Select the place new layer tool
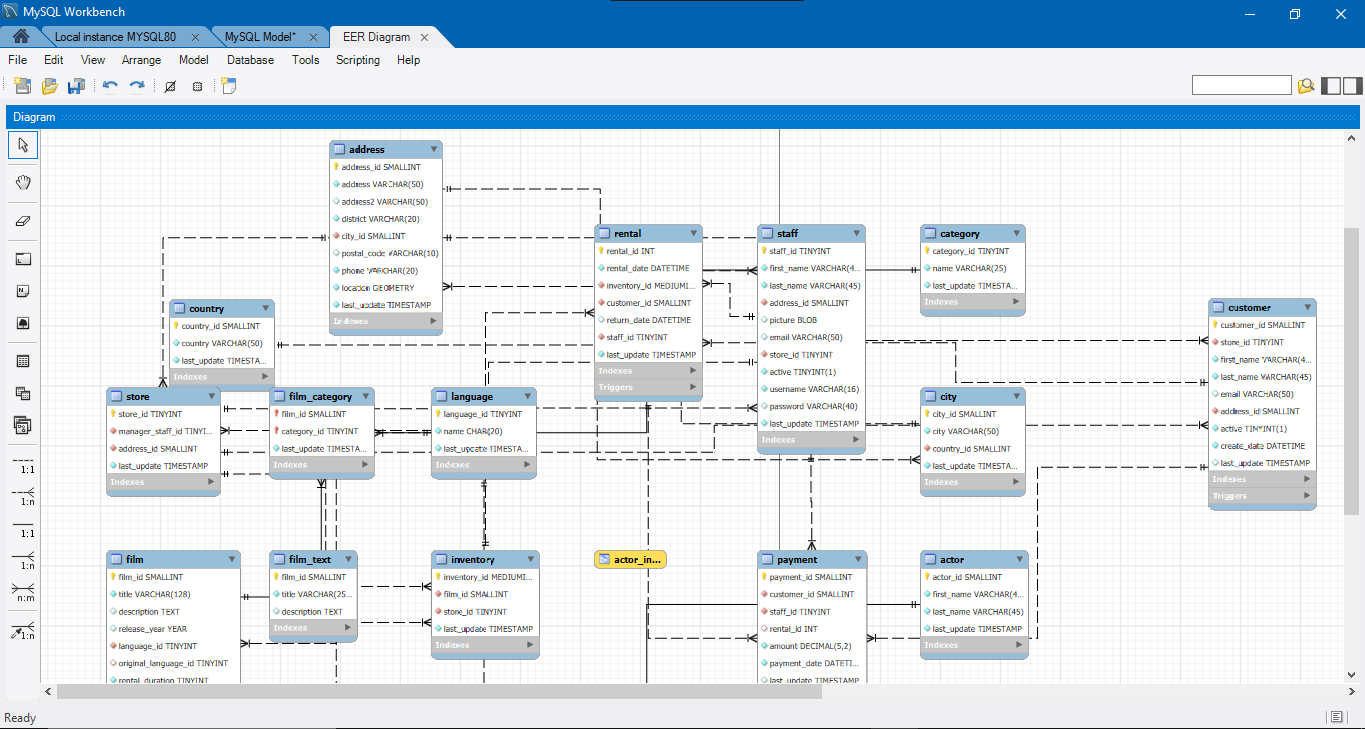This screenshot has height=729, width=1365. [23, 259]
